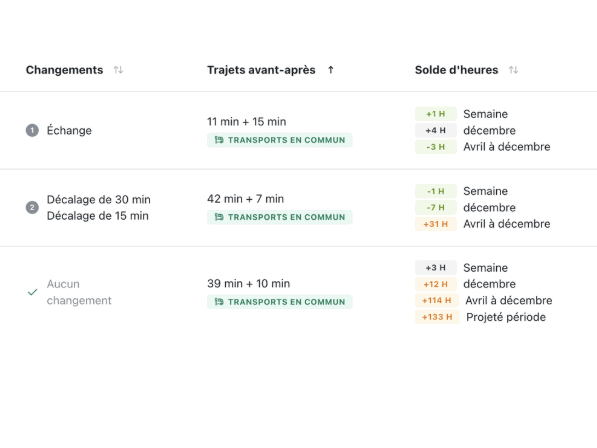Click the Aucun changement row text
Viewport: 597px width, 448px height.
pos(79,292)
